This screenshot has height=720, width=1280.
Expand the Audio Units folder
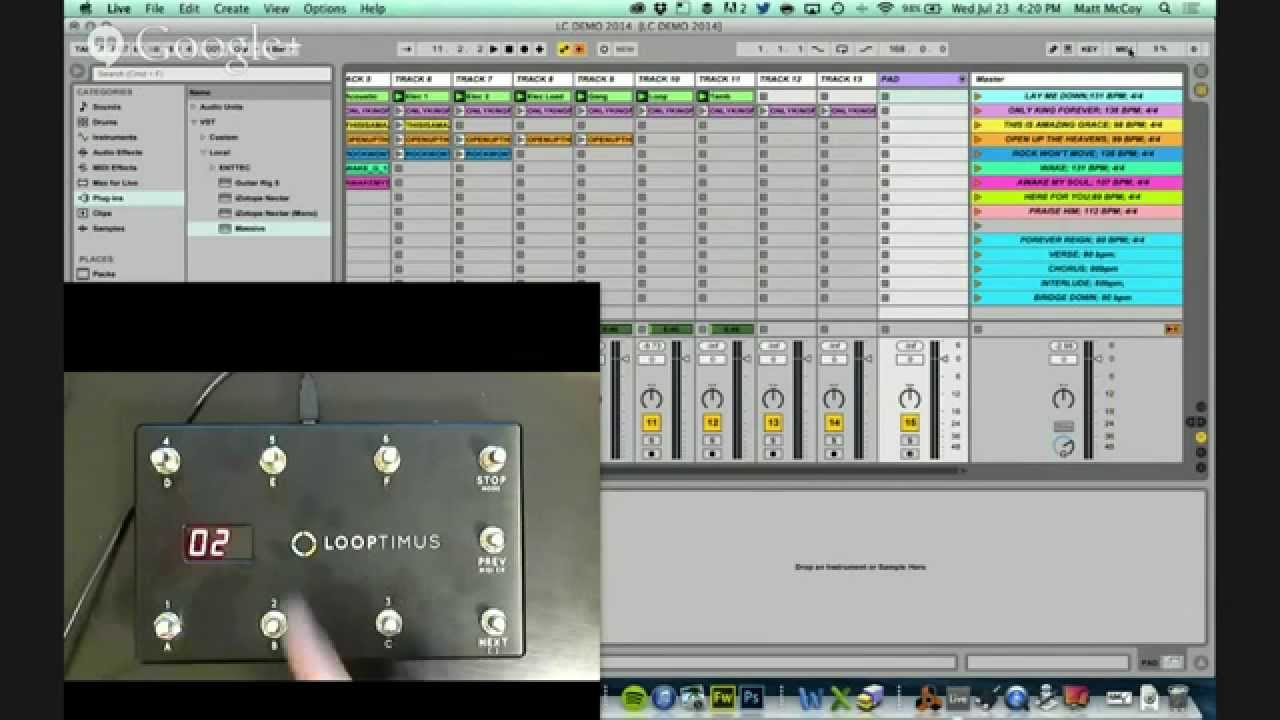tap(194, 106)
